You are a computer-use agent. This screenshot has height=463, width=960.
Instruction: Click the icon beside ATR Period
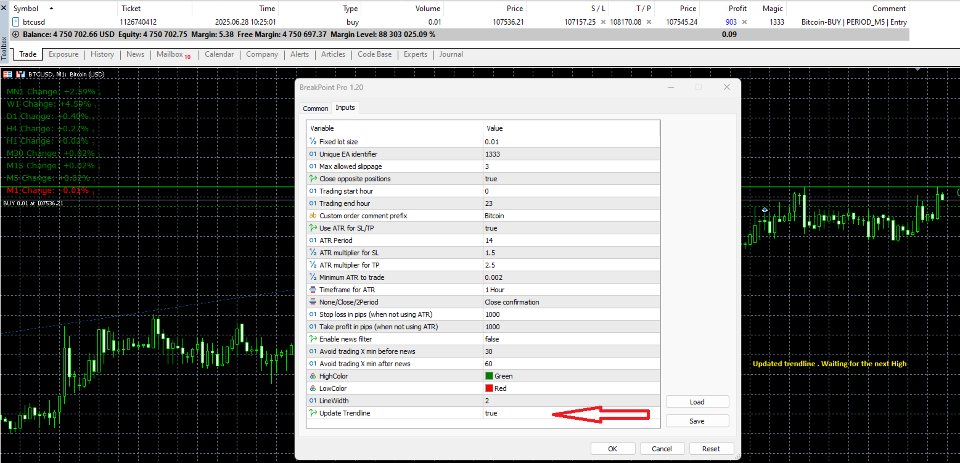(313, 240)
